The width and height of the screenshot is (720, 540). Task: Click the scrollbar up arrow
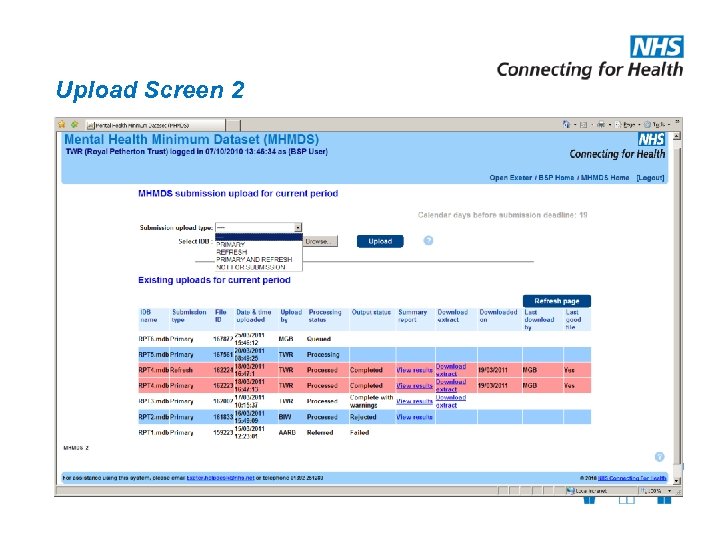676,136
